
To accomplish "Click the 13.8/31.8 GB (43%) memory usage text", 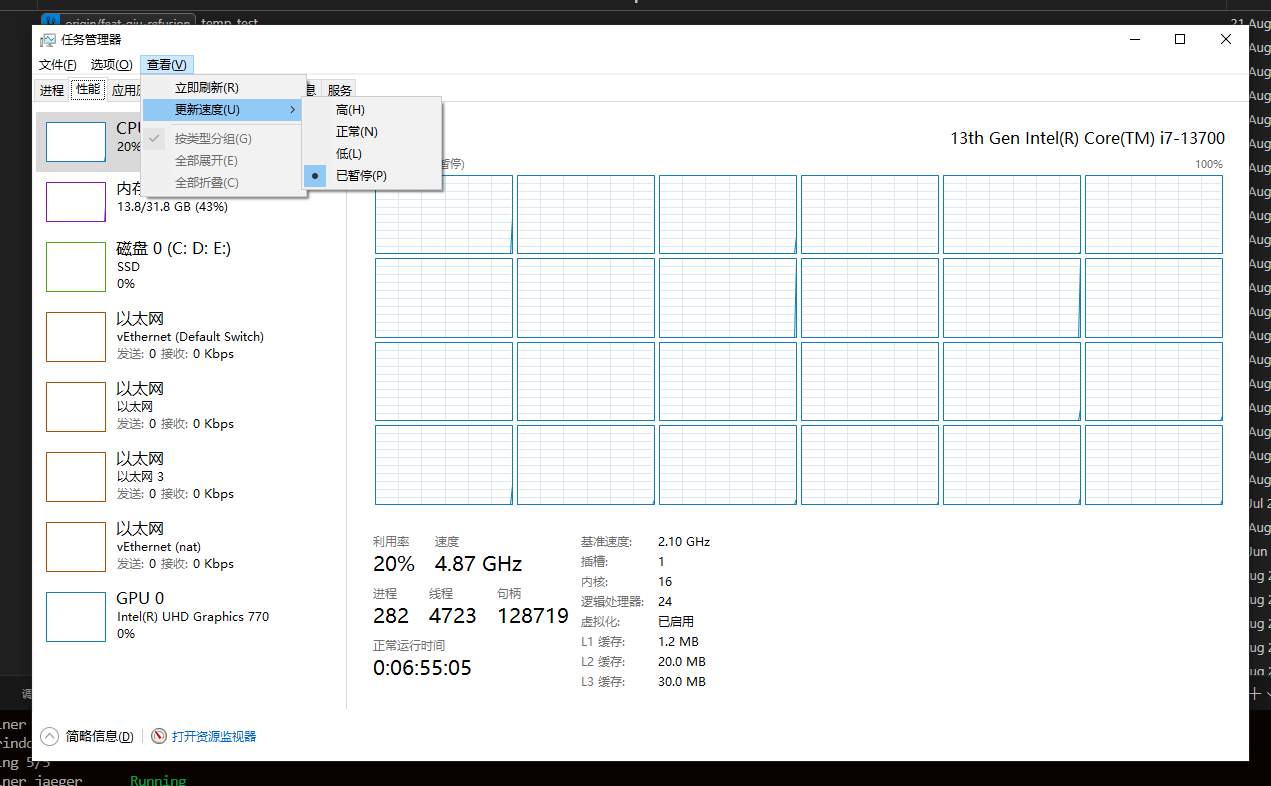I will [172, 207].
